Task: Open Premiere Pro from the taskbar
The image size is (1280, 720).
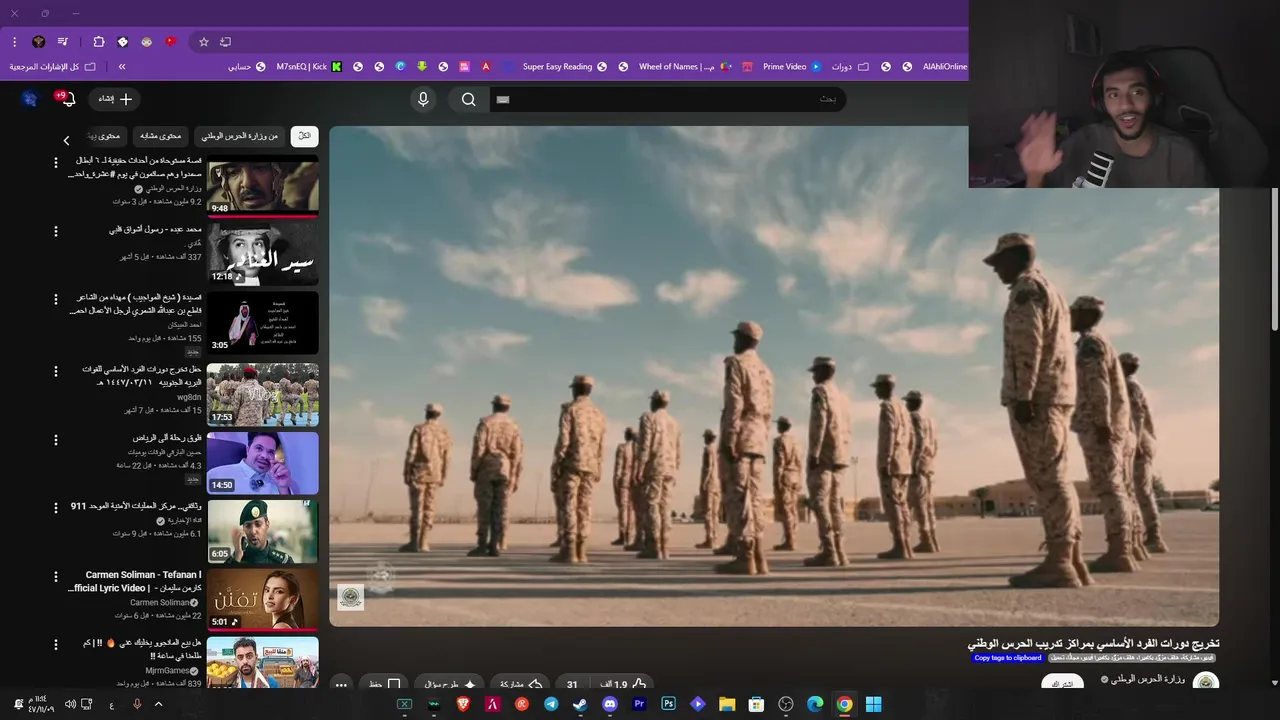Action: pyautogui.click(x=639, y=704)
